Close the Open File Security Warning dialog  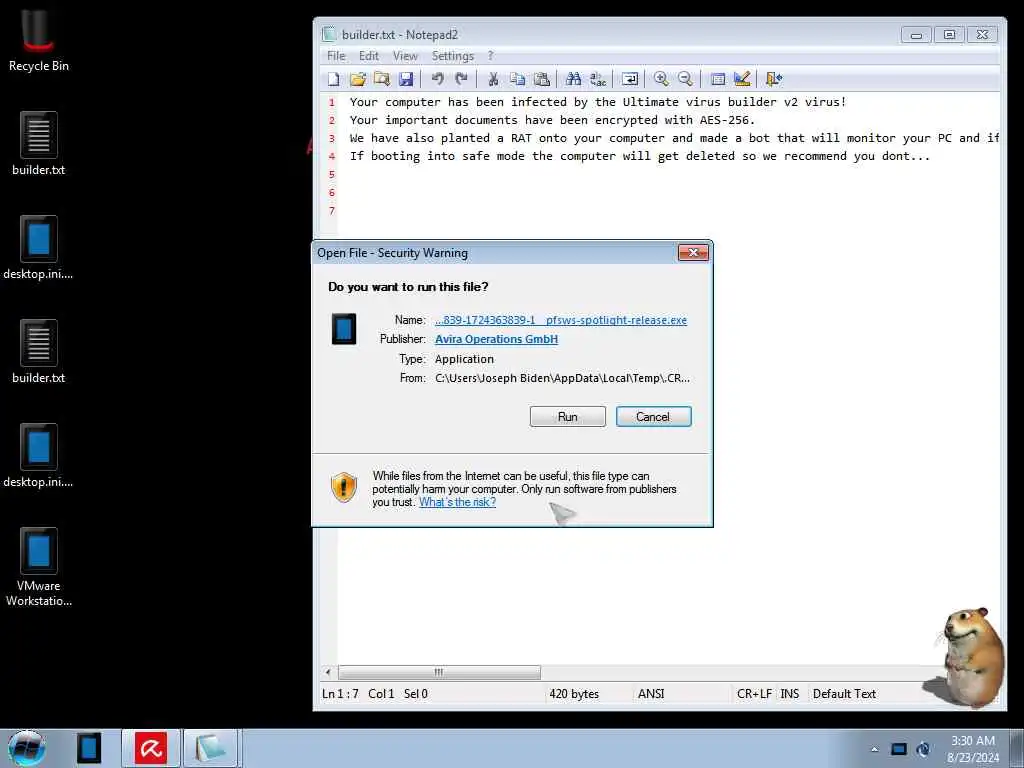693,253
